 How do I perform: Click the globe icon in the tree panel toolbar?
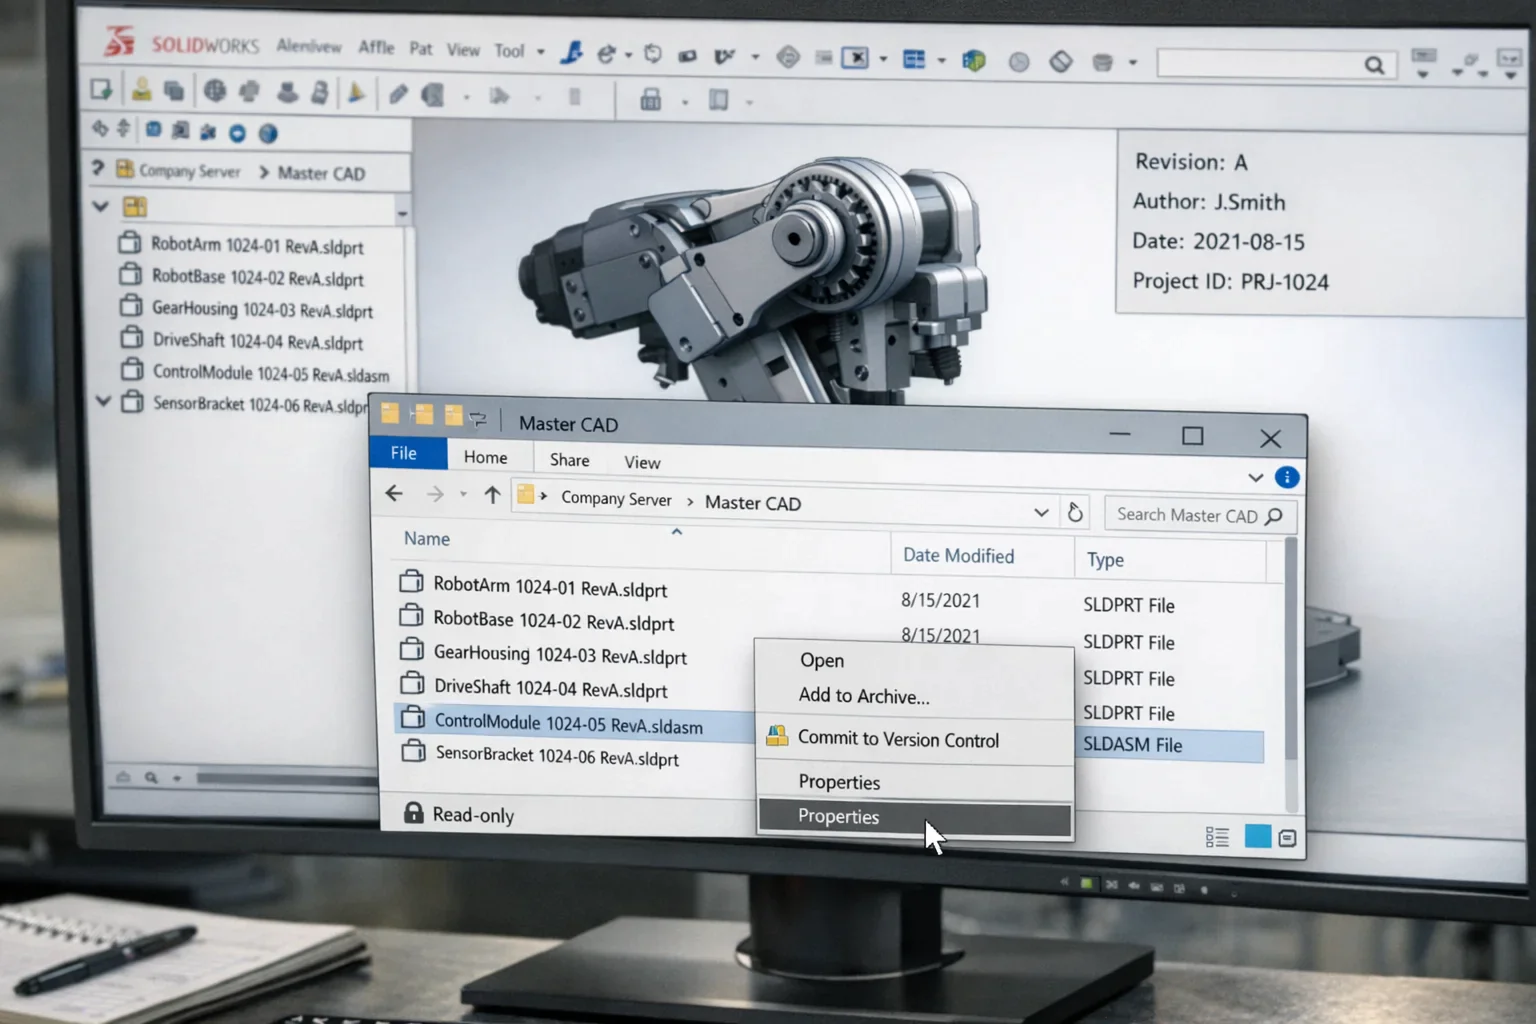point(267,132)
